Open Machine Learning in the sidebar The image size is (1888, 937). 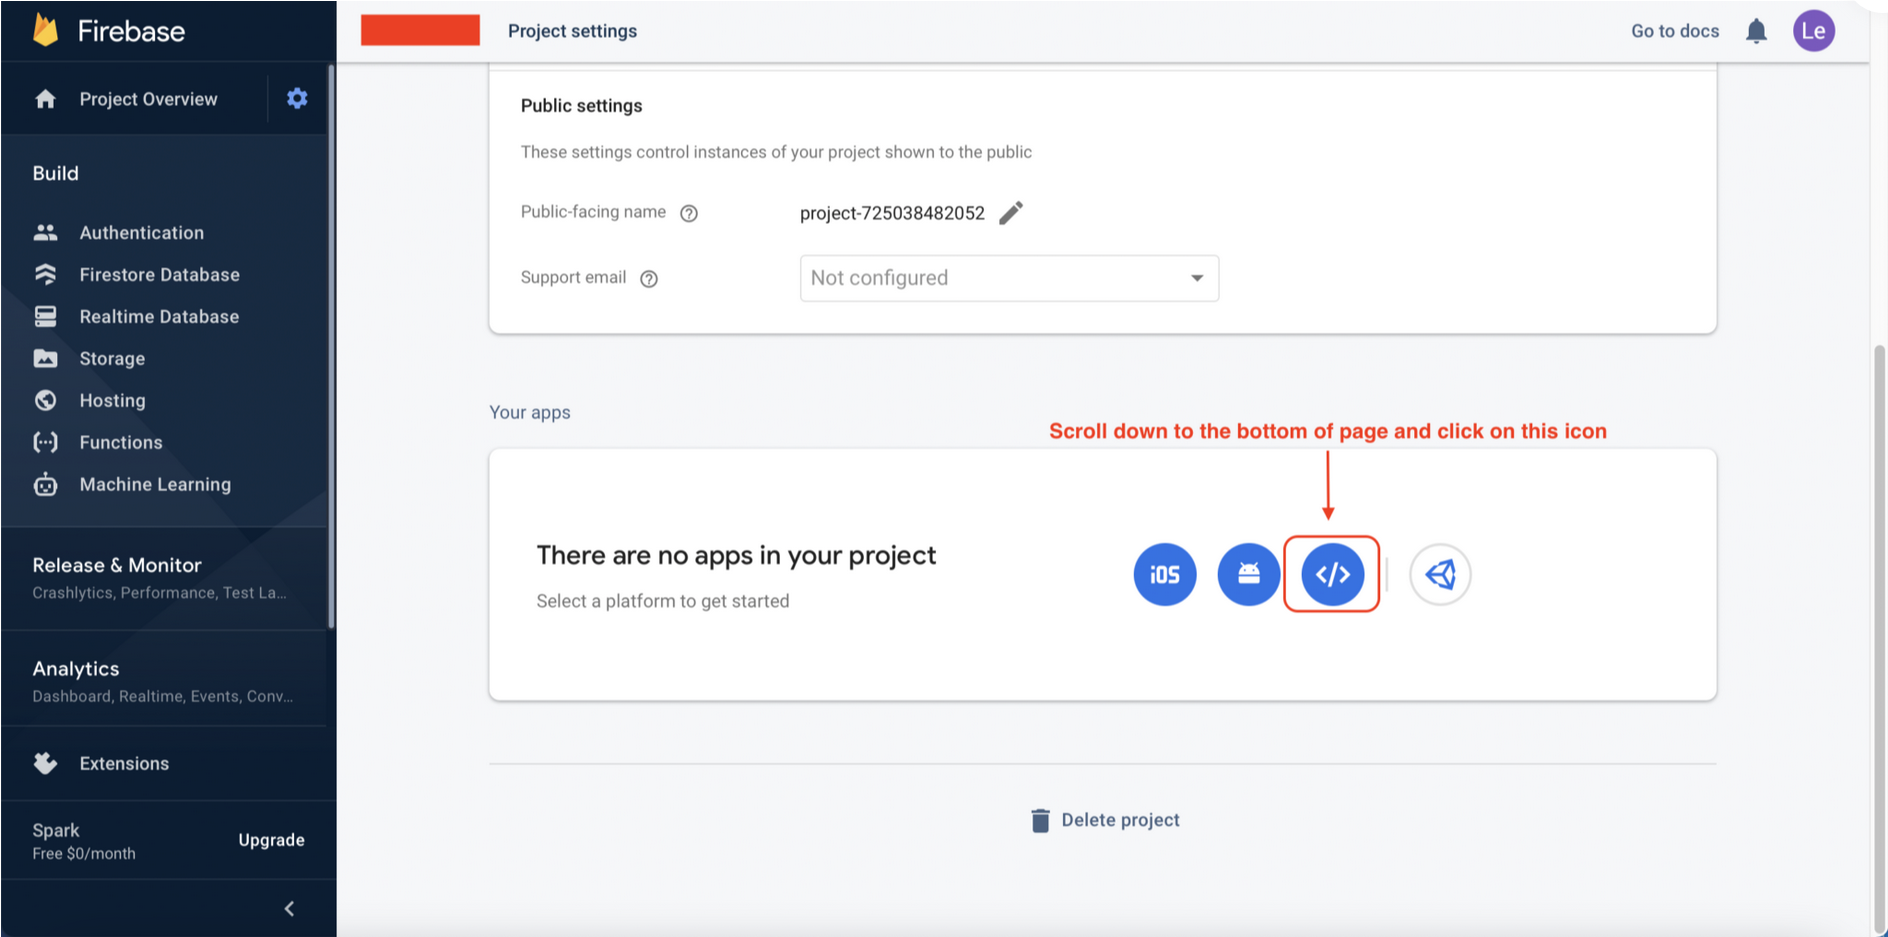click(155, 484)
